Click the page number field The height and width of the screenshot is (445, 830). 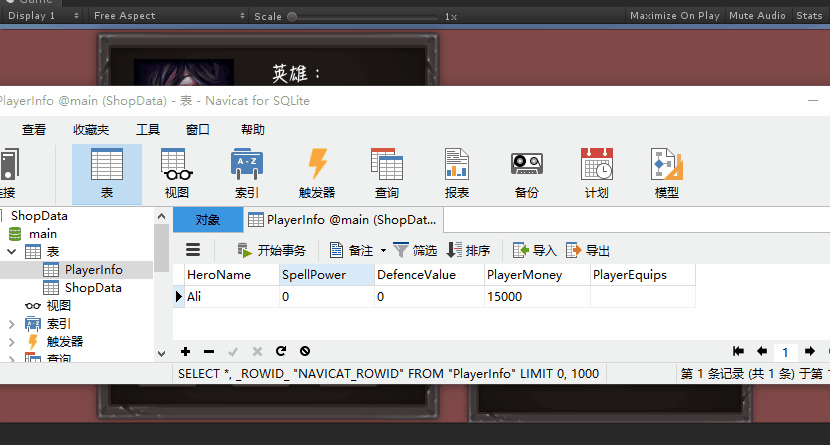click(x=786, y=352)
